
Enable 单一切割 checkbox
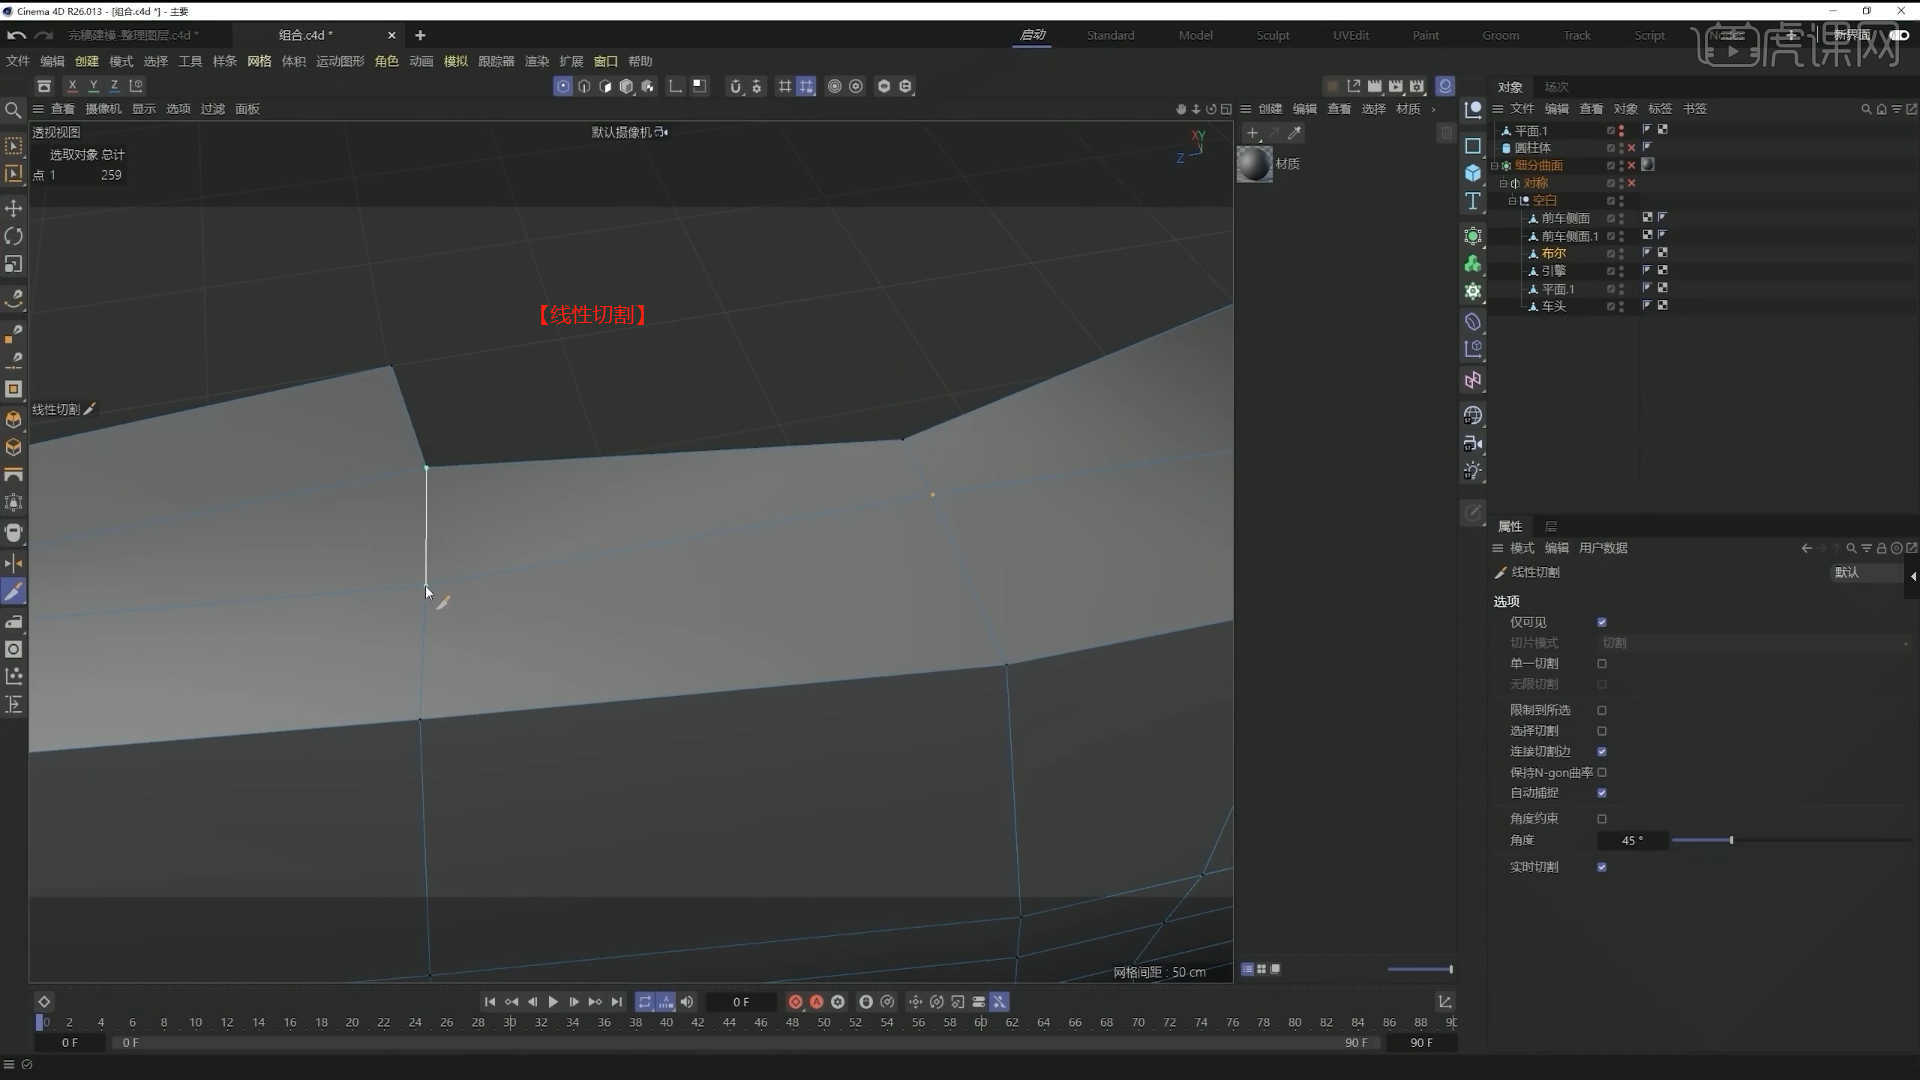(1602, 664)
